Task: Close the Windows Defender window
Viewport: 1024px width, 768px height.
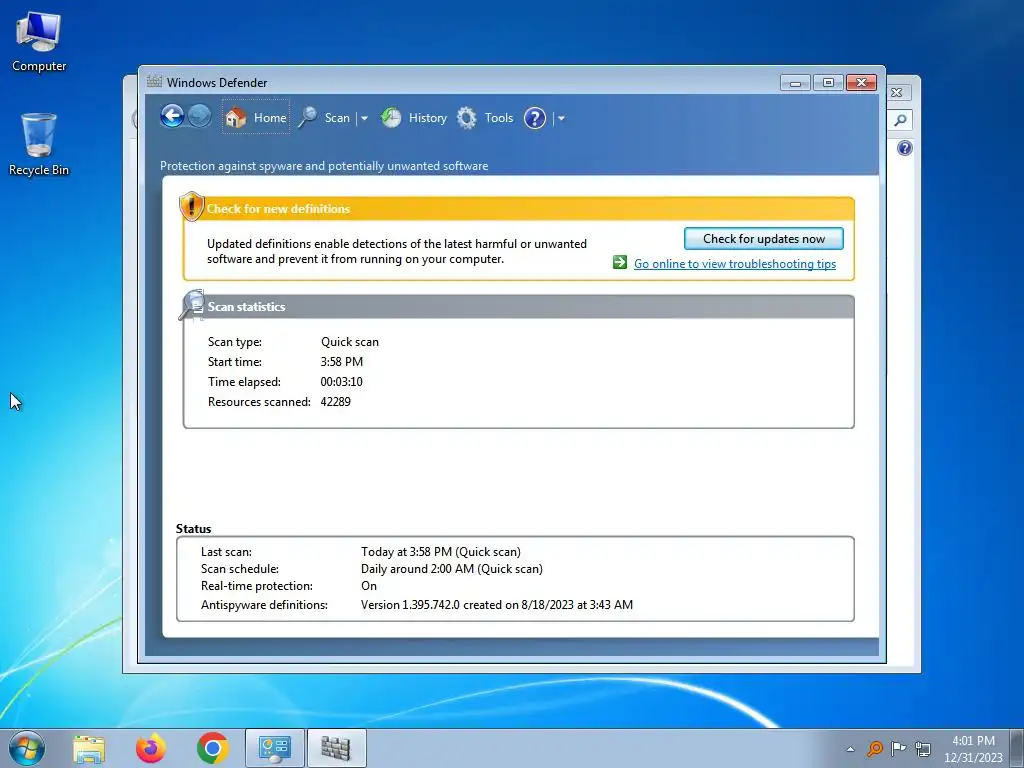Action: [861, 83]
